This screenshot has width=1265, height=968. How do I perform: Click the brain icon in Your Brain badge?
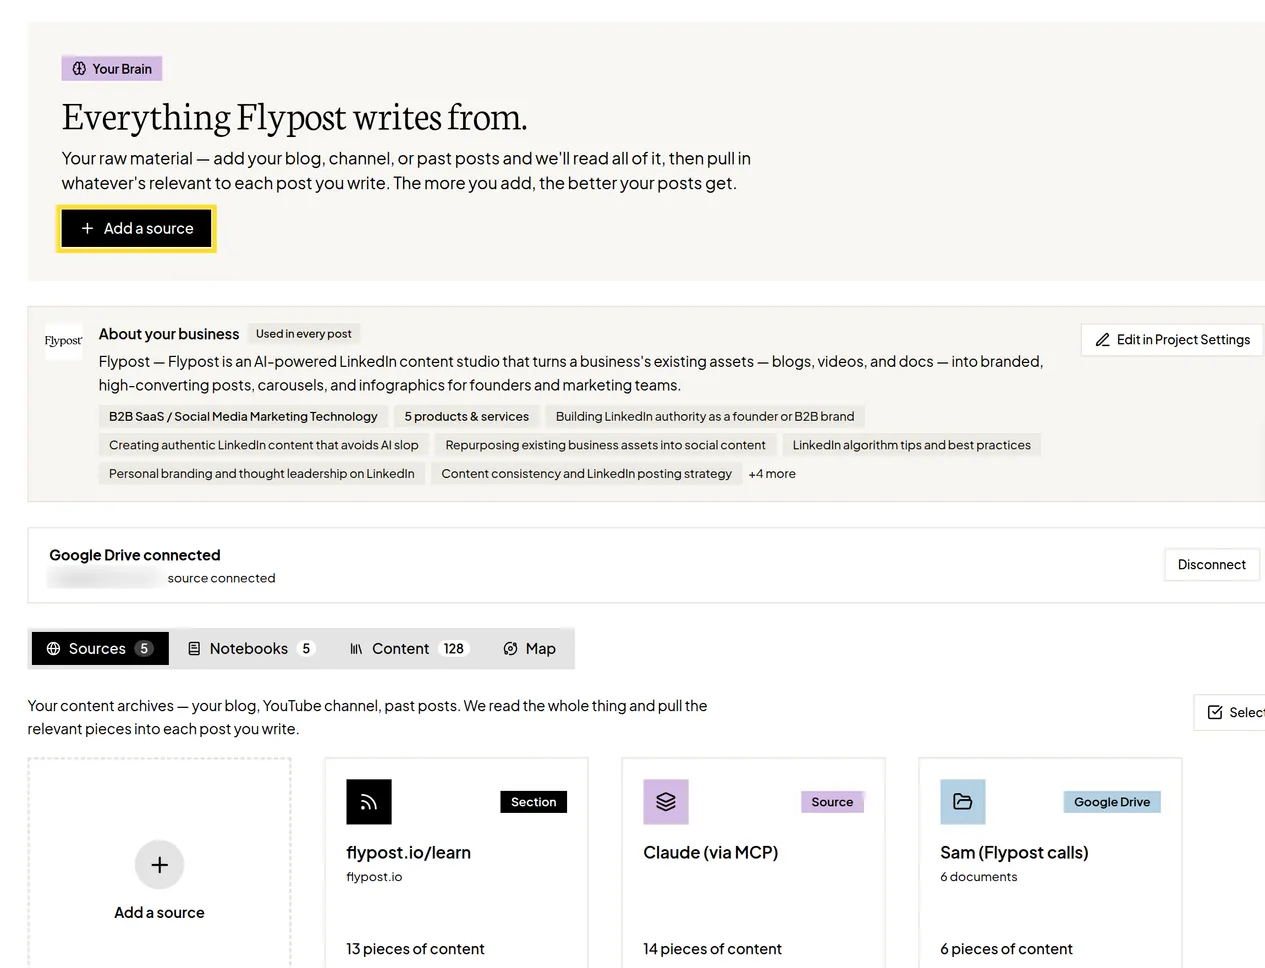(x=79, y=69)
